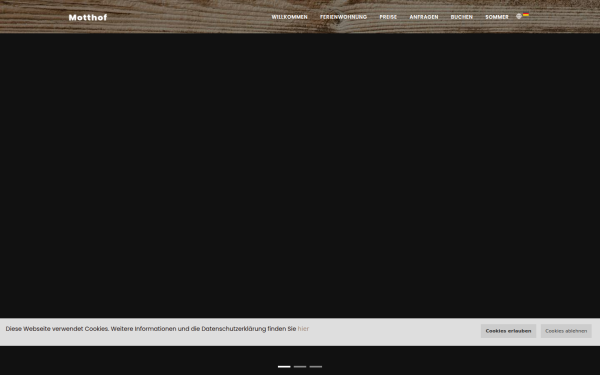
Task: Follow the 'hier' privacy policy link
Action: (303, 329)
